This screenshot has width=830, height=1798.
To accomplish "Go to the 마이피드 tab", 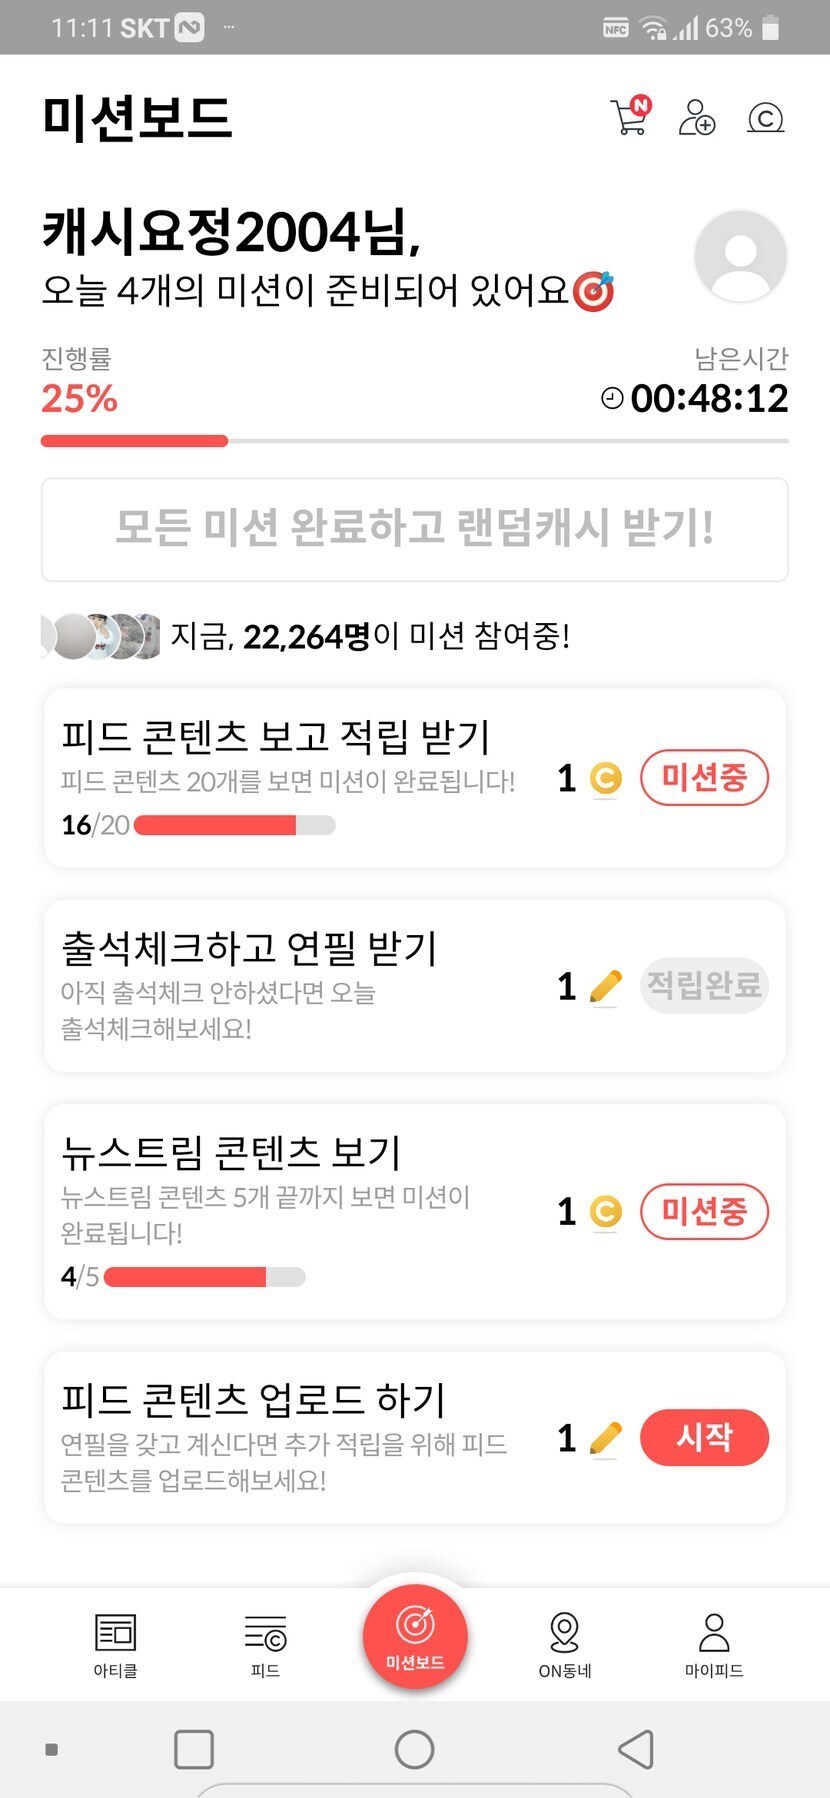I will coord(714,1644).
